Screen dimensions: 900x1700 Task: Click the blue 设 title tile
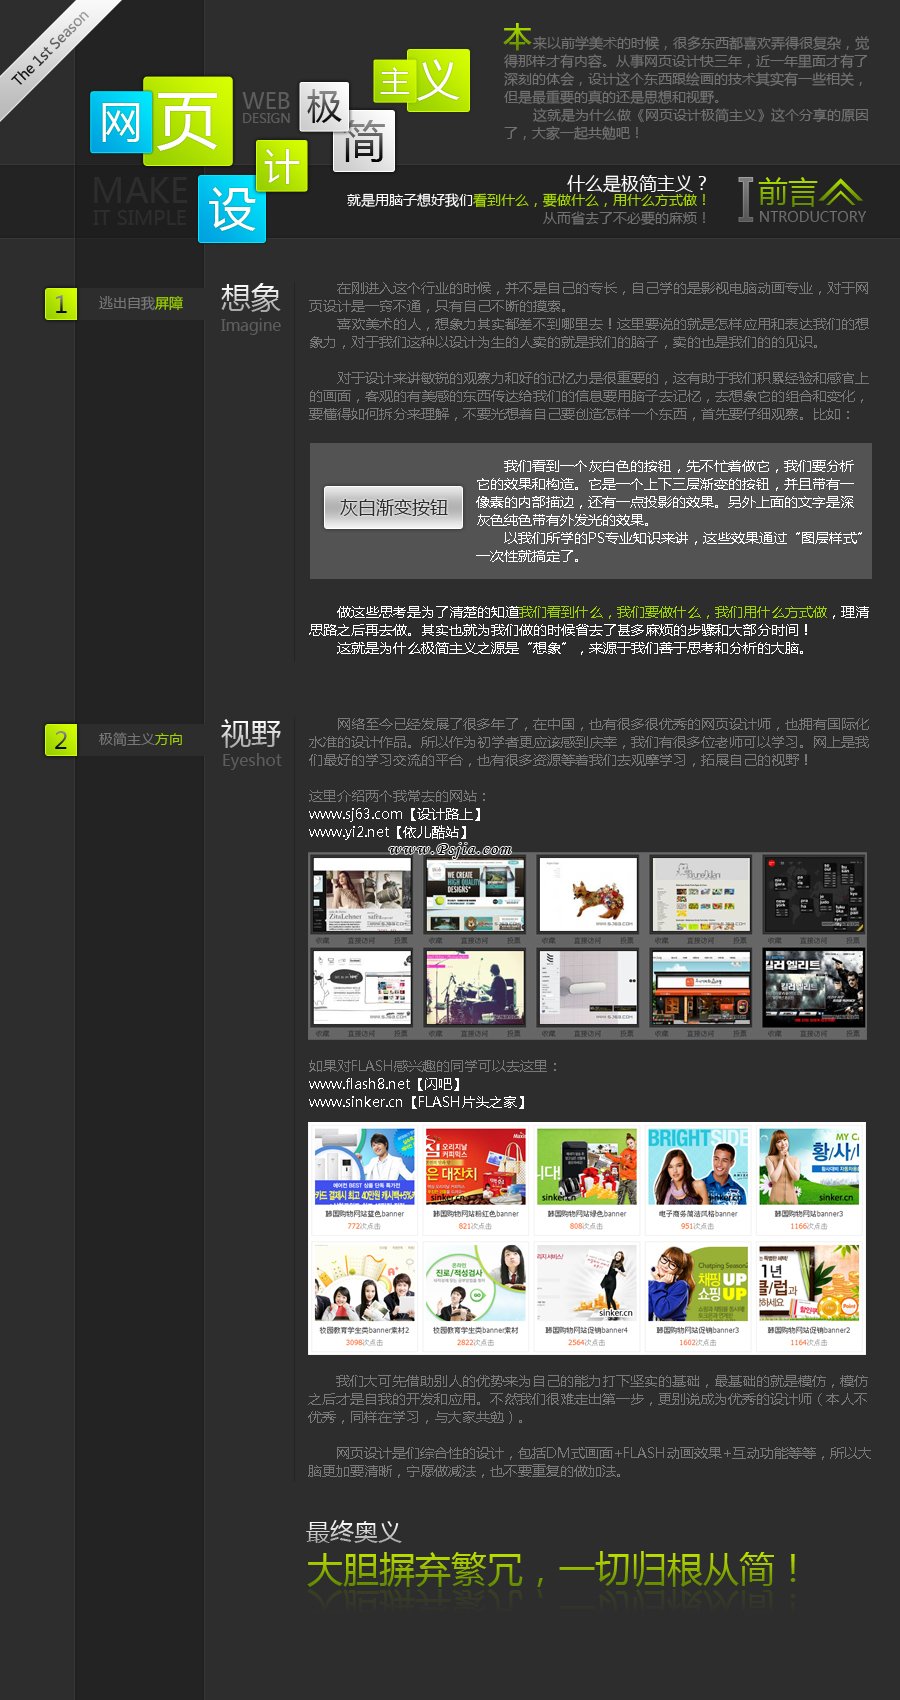click(232, 209)
